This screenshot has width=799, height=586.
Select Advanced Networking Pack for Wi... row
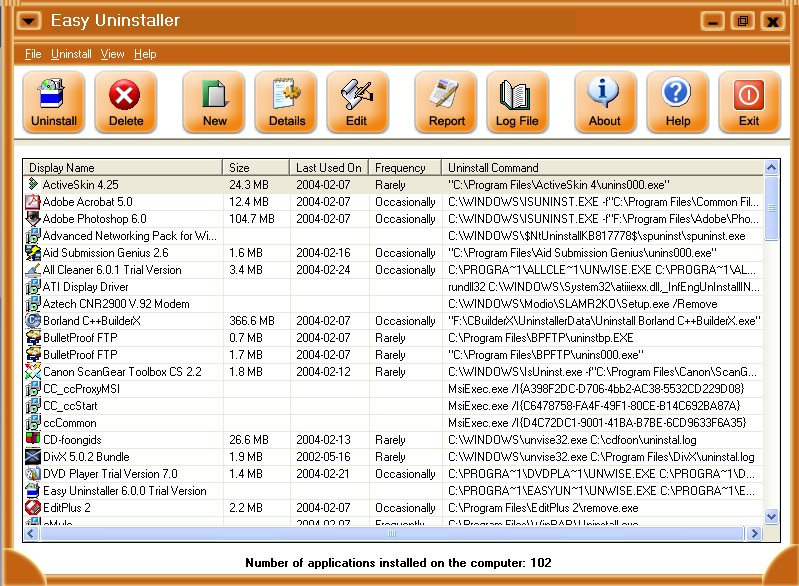tap(393, 235)
